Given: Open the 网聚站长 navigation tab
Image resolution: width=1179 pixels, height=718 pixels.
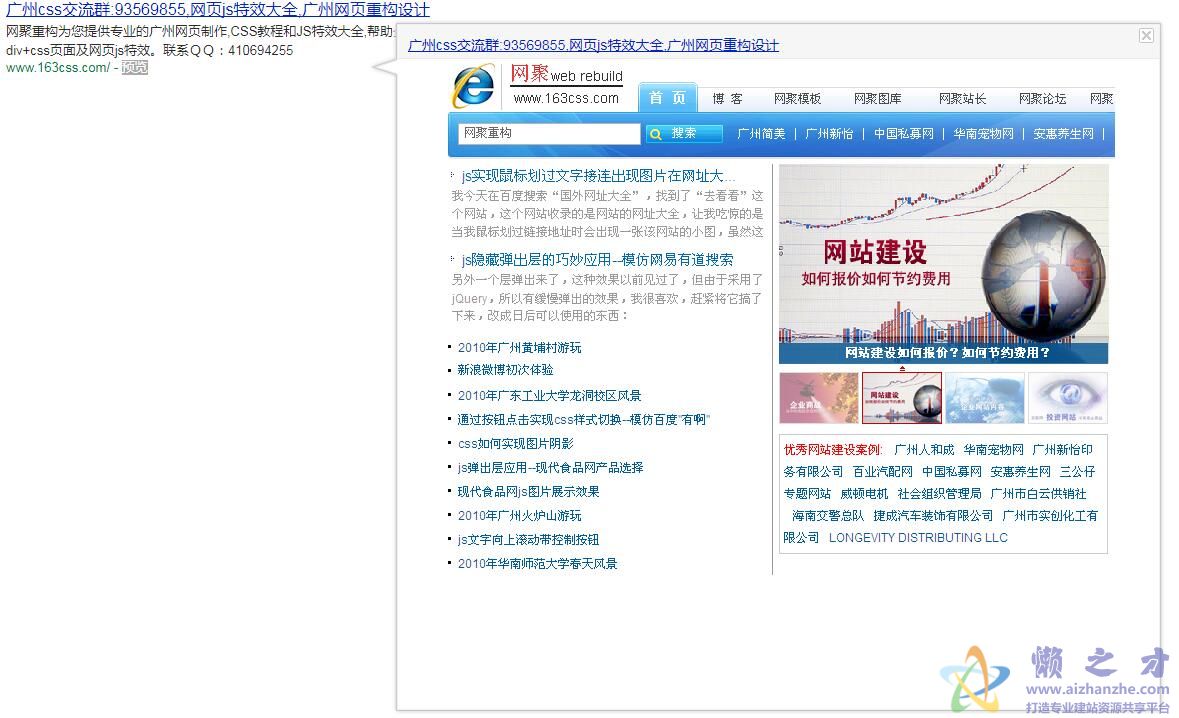Looking at the screenshot, I should [x=962, y=98].
